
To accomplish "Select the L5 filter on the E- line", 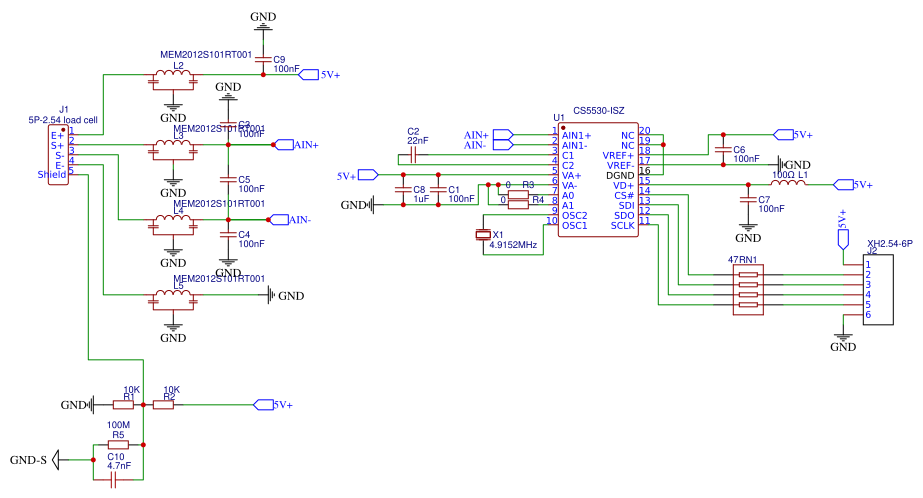I will (173, 297).
